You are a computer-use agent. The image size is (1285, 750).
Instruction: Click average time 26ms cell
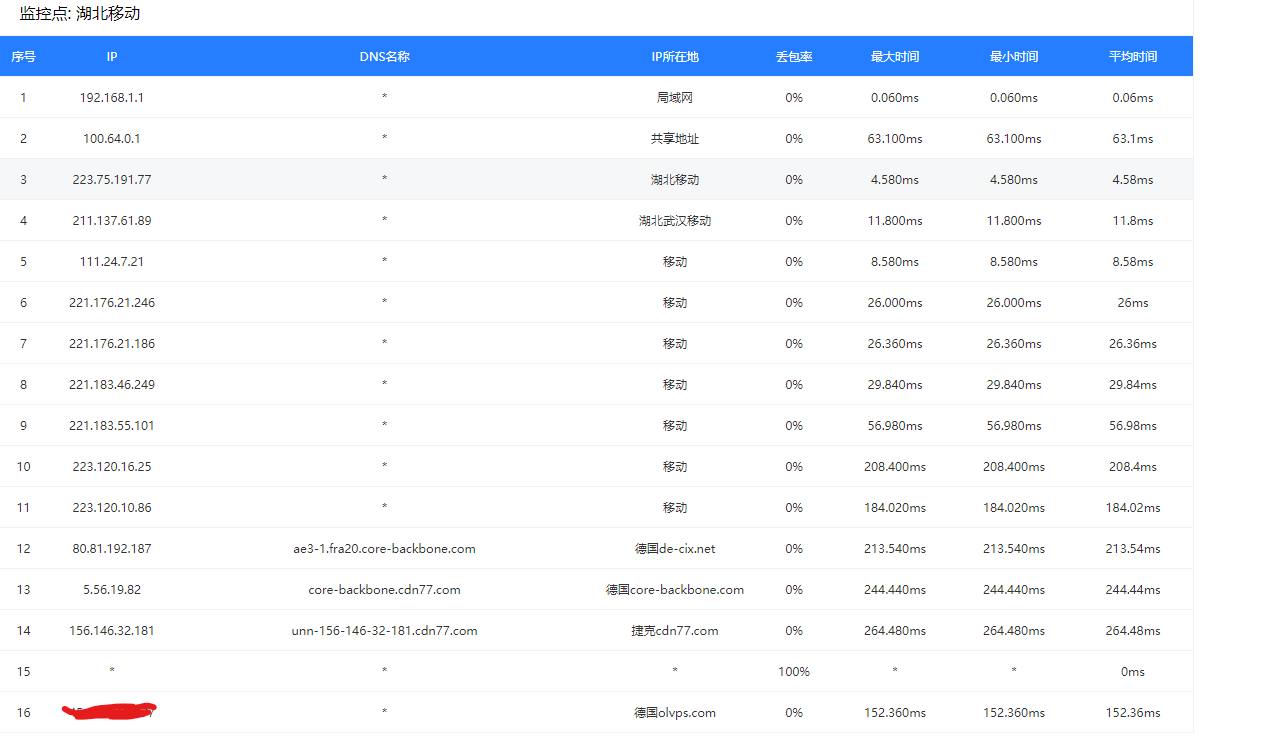pyautogui.click(x=1133, y=303)
